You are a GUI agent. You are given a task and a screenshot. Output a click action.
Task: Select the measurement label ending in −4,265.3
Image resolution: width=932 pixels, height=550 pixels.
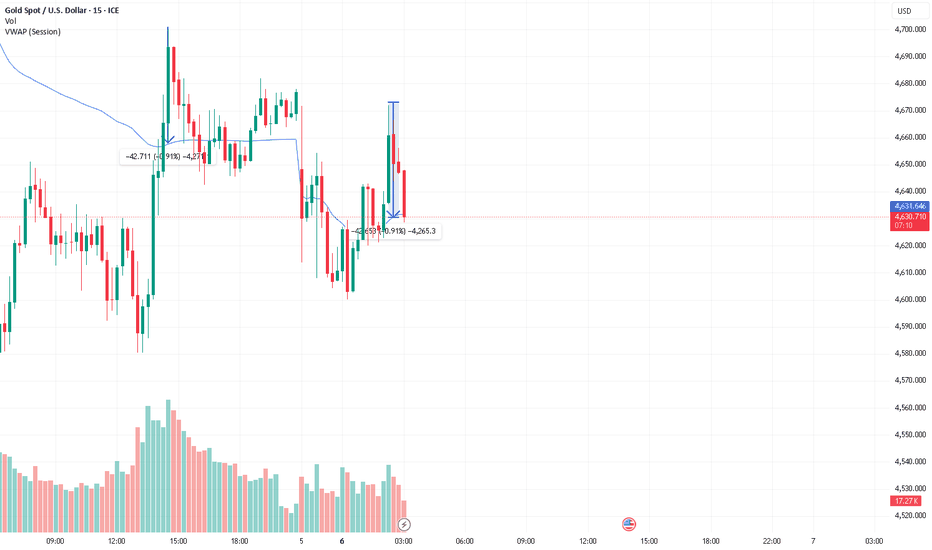(x=393, y=231)
